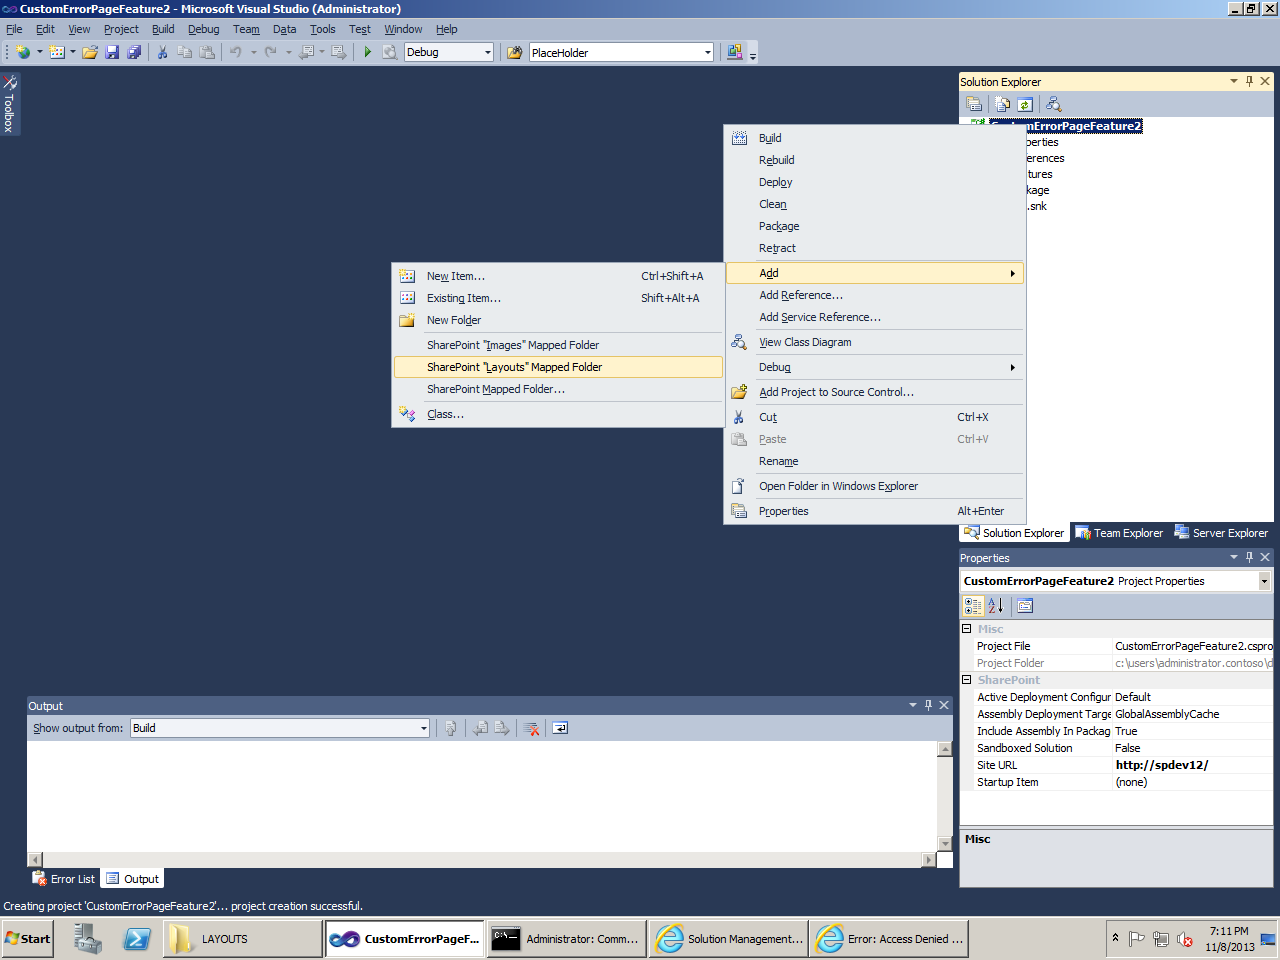Collapse the Misc category in Properties grid

(x=967, y=629)
